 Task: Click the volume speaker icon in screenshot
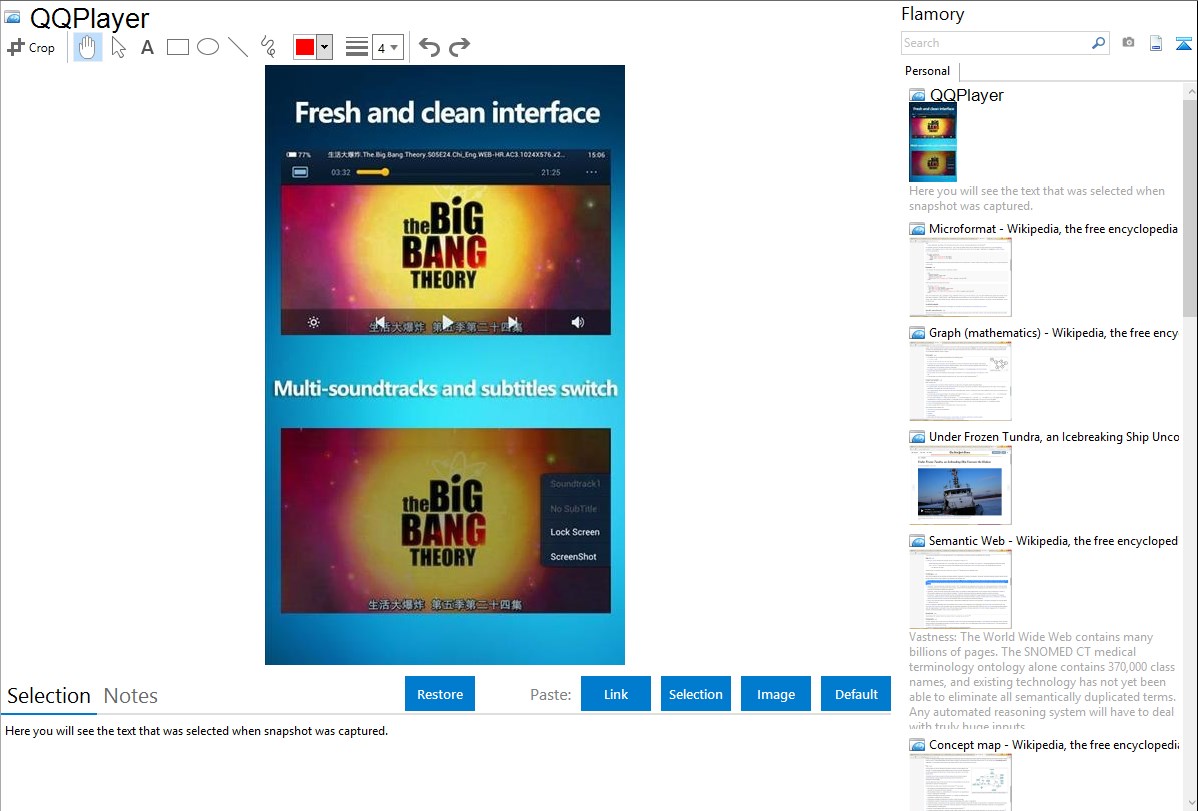[578, 323]
